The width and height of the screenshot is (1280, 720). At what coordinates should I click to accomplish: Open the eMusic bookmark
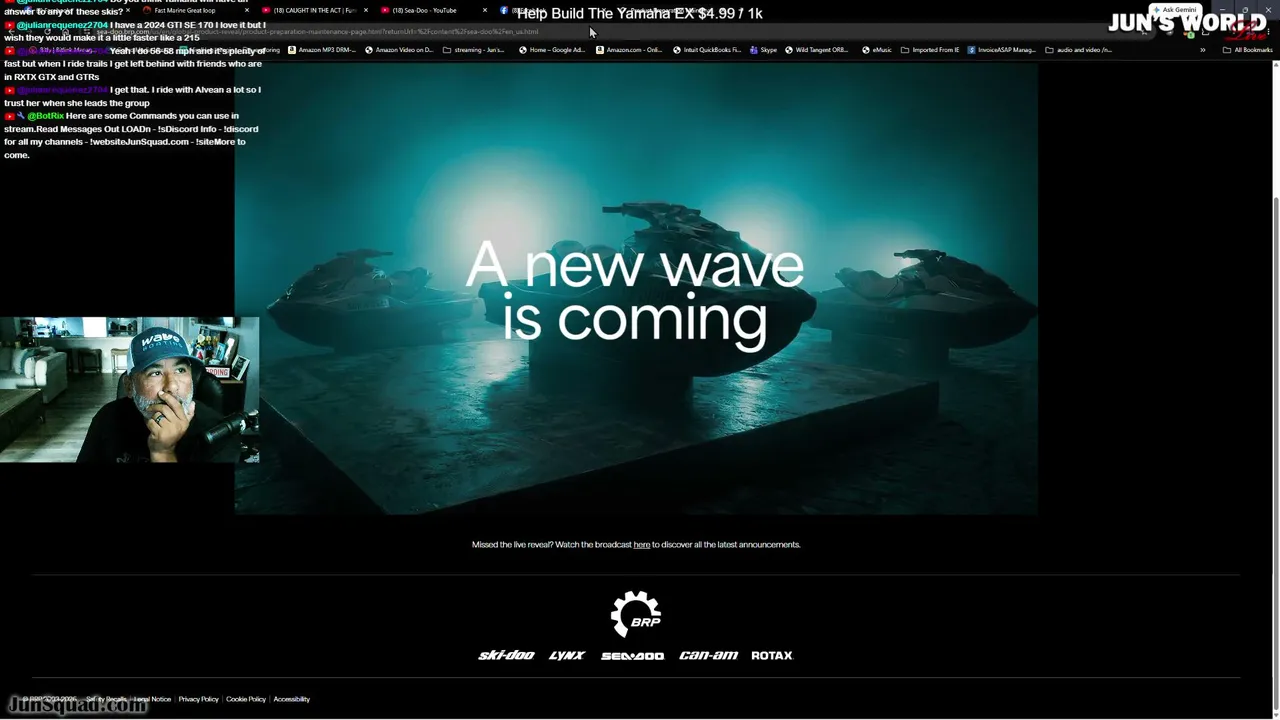877,50
